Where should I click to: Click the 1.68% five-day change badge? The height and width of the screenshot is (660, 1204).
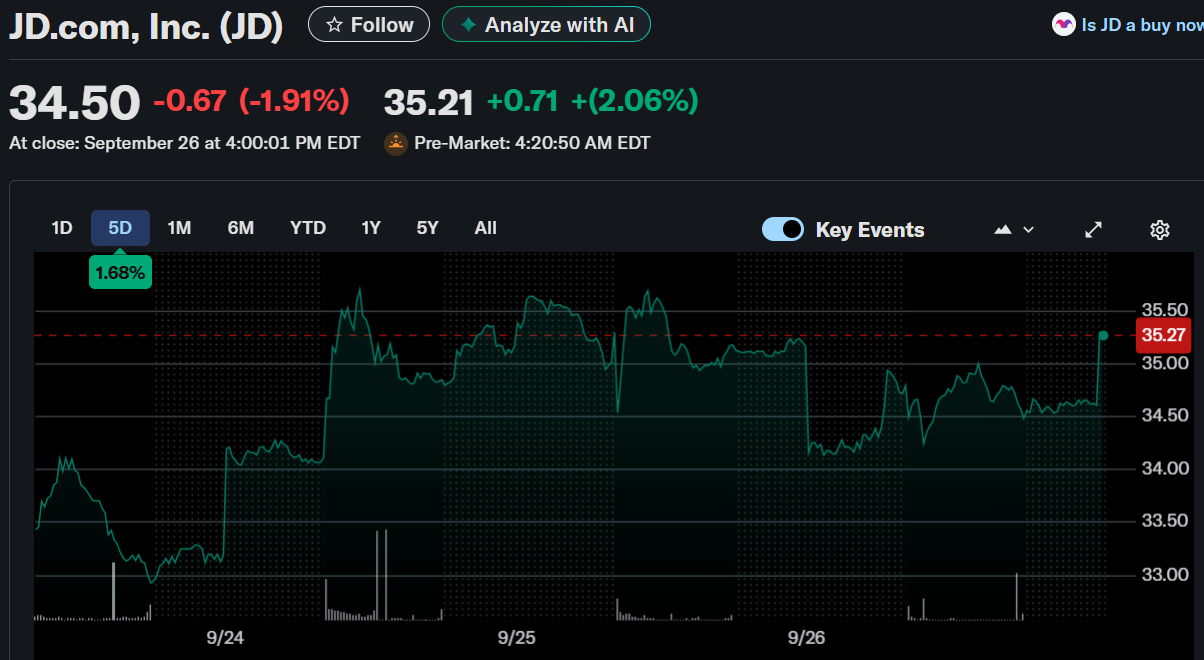(120, 272)
